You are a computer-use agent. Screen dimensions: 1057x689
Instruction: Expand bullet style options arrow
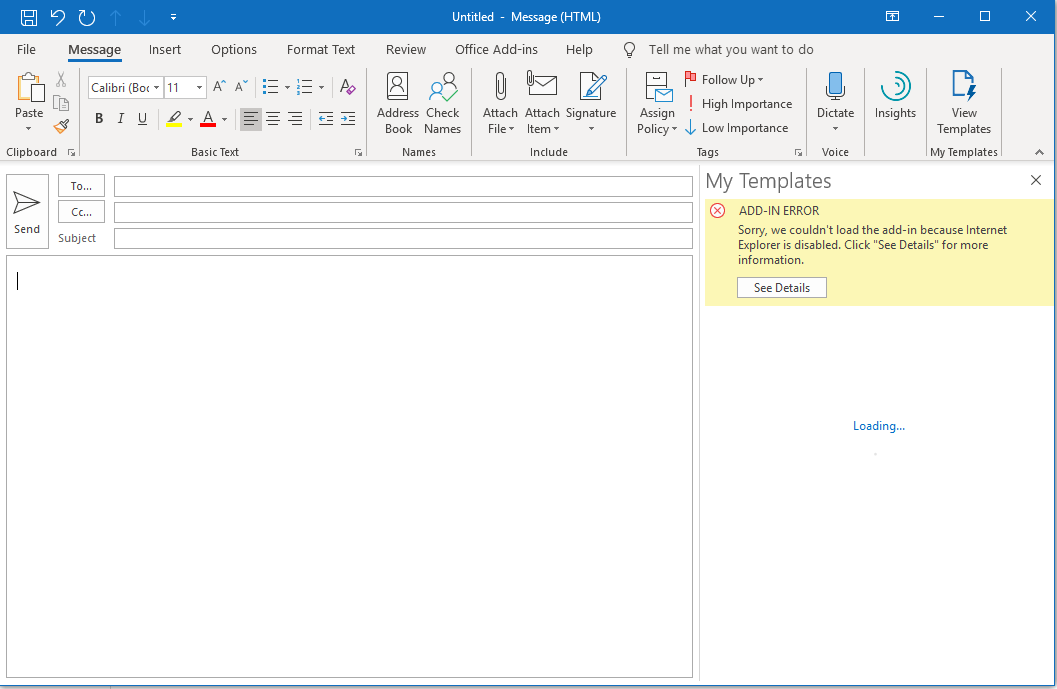click(287, 87)
